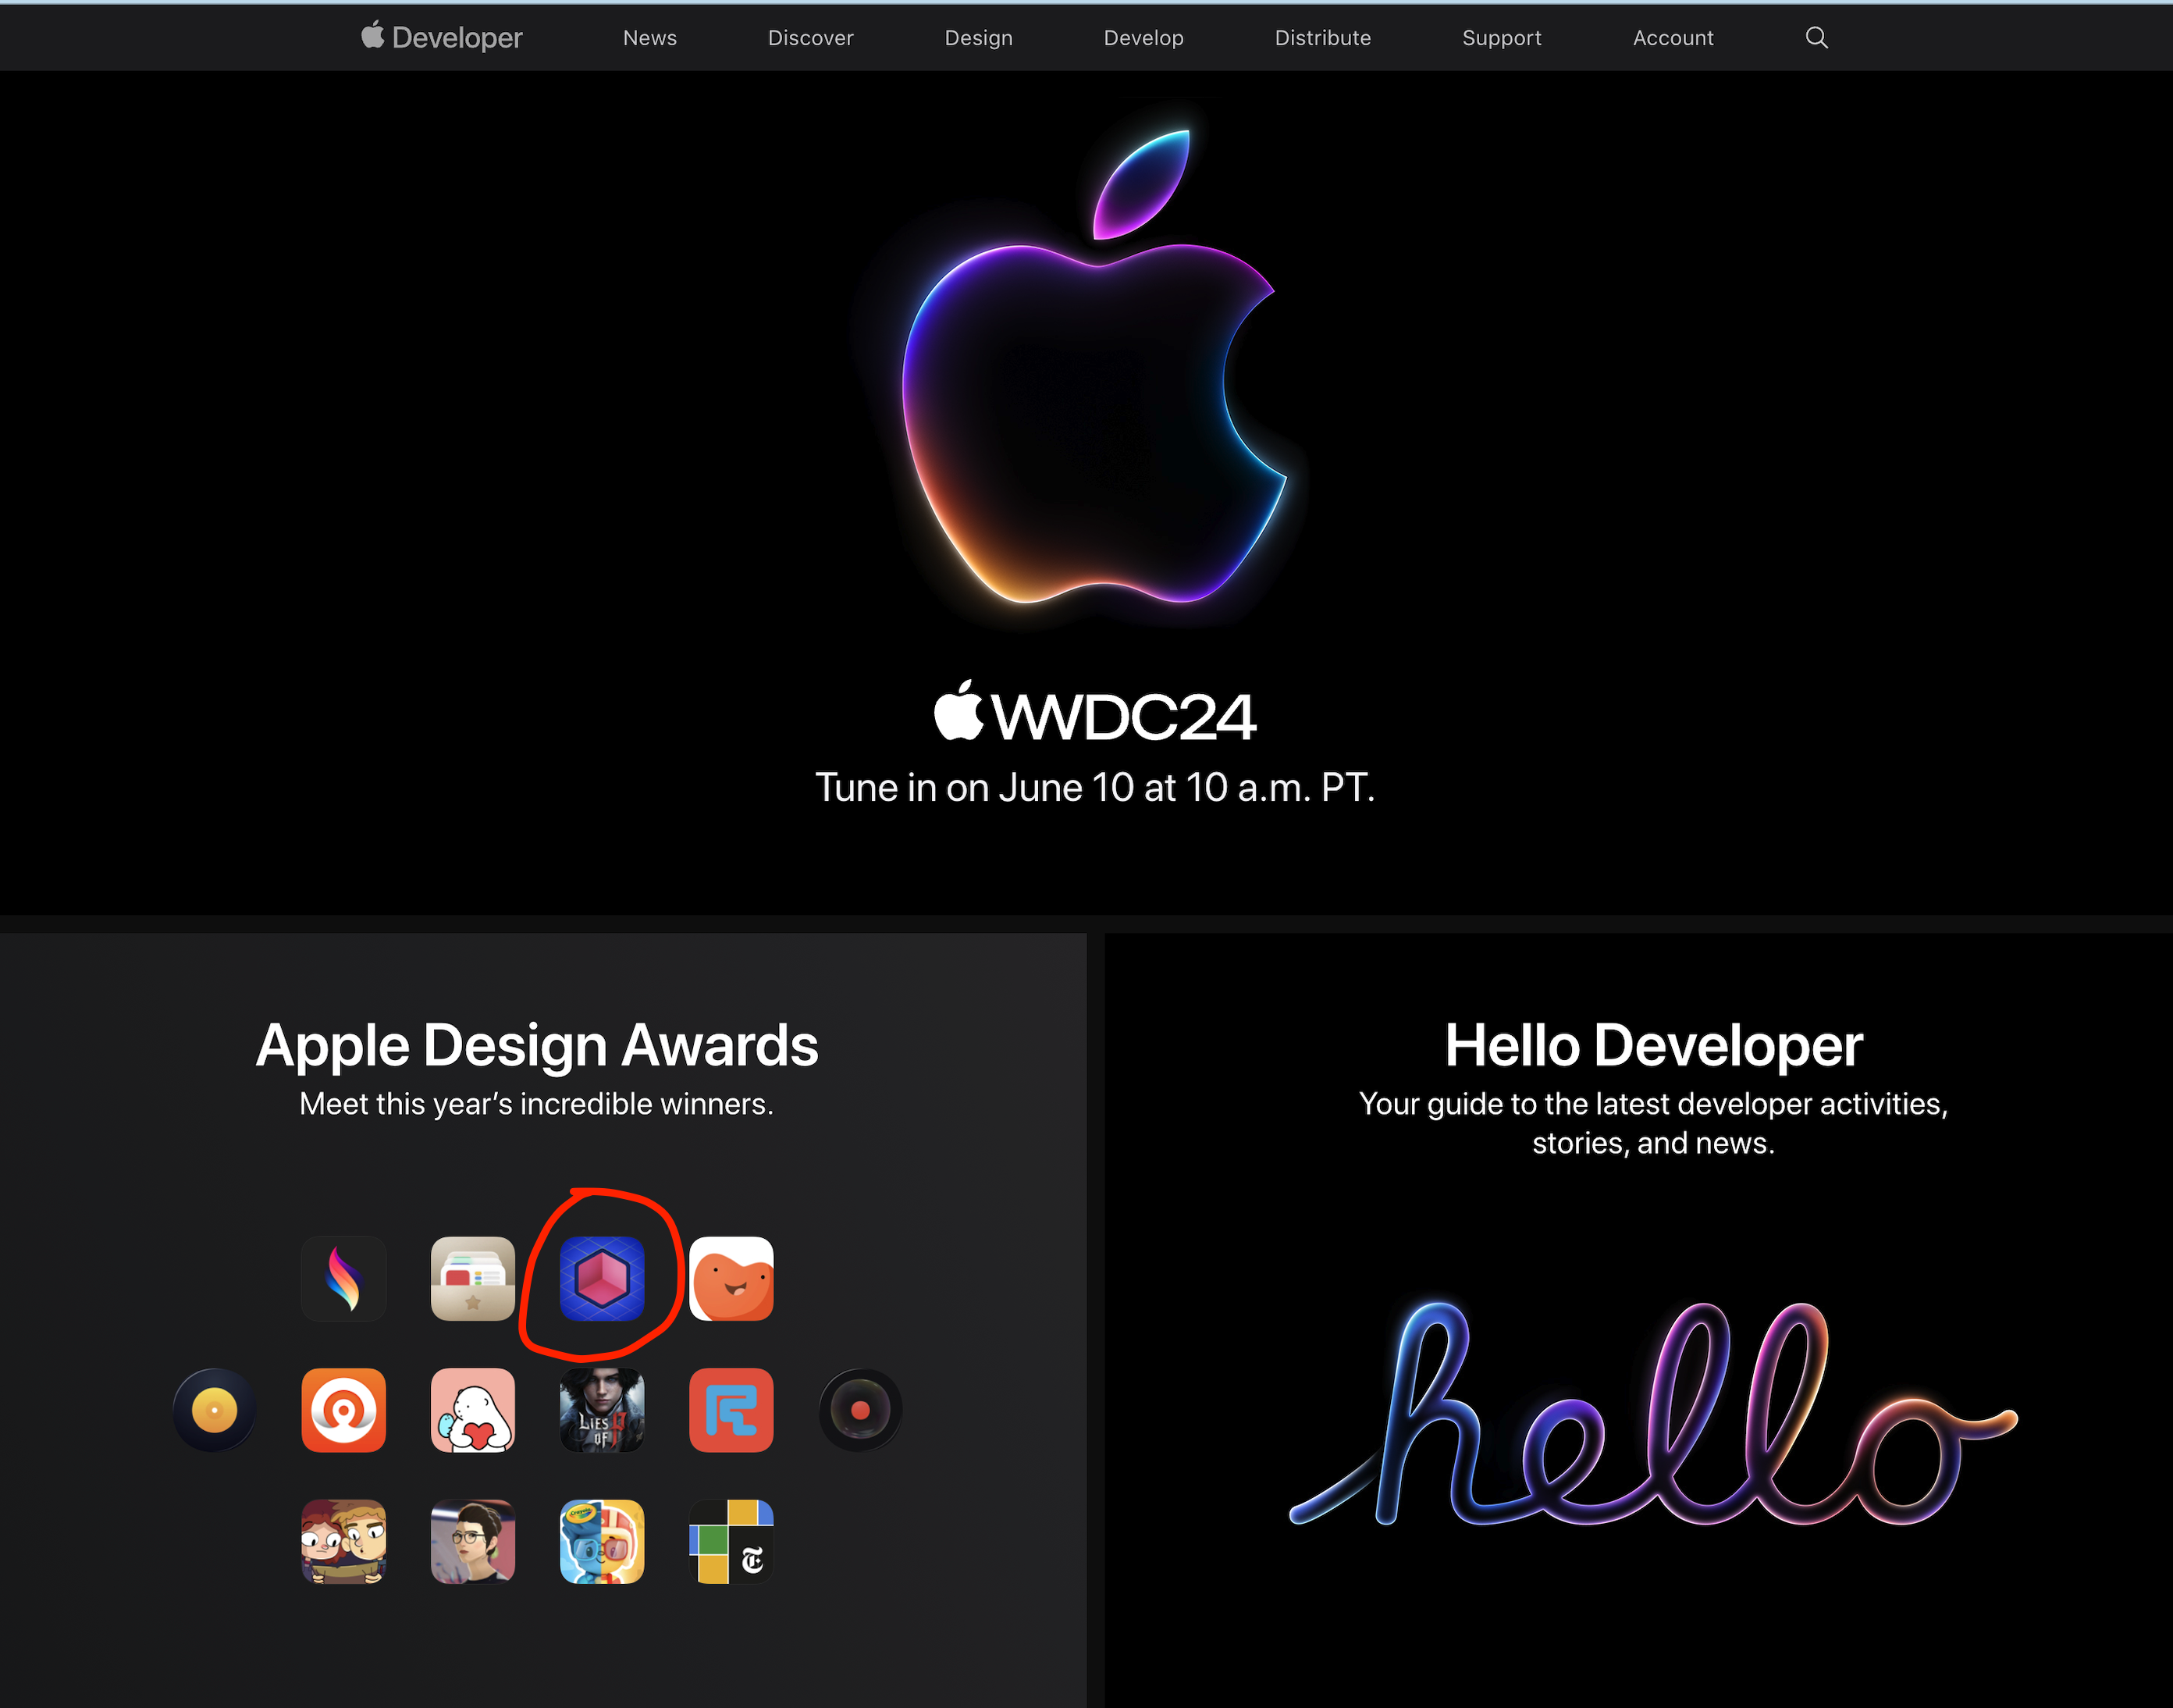Open the News menu item
The image size is (2173, 1708).
pos(650,38)
